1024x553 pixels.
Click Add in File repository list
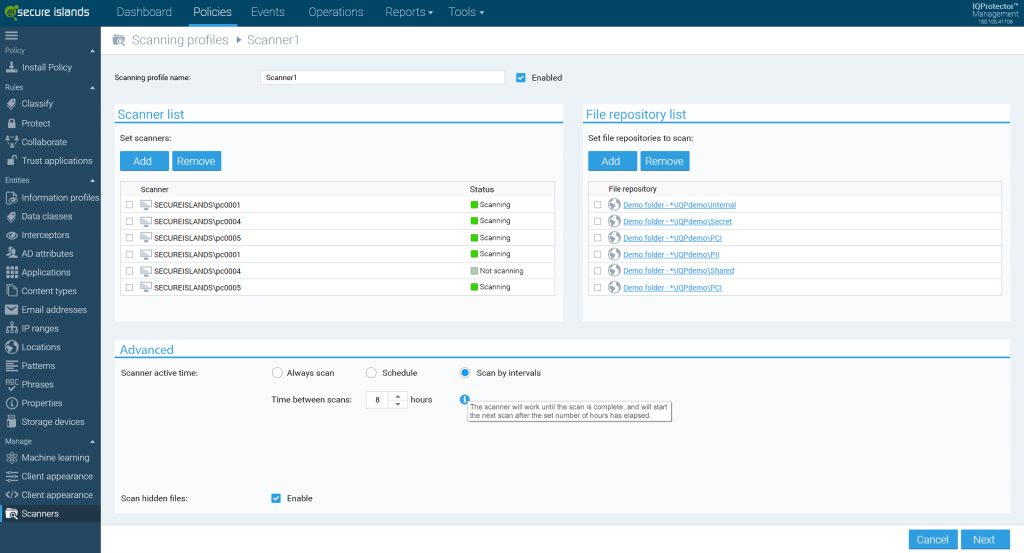point(613,161)
